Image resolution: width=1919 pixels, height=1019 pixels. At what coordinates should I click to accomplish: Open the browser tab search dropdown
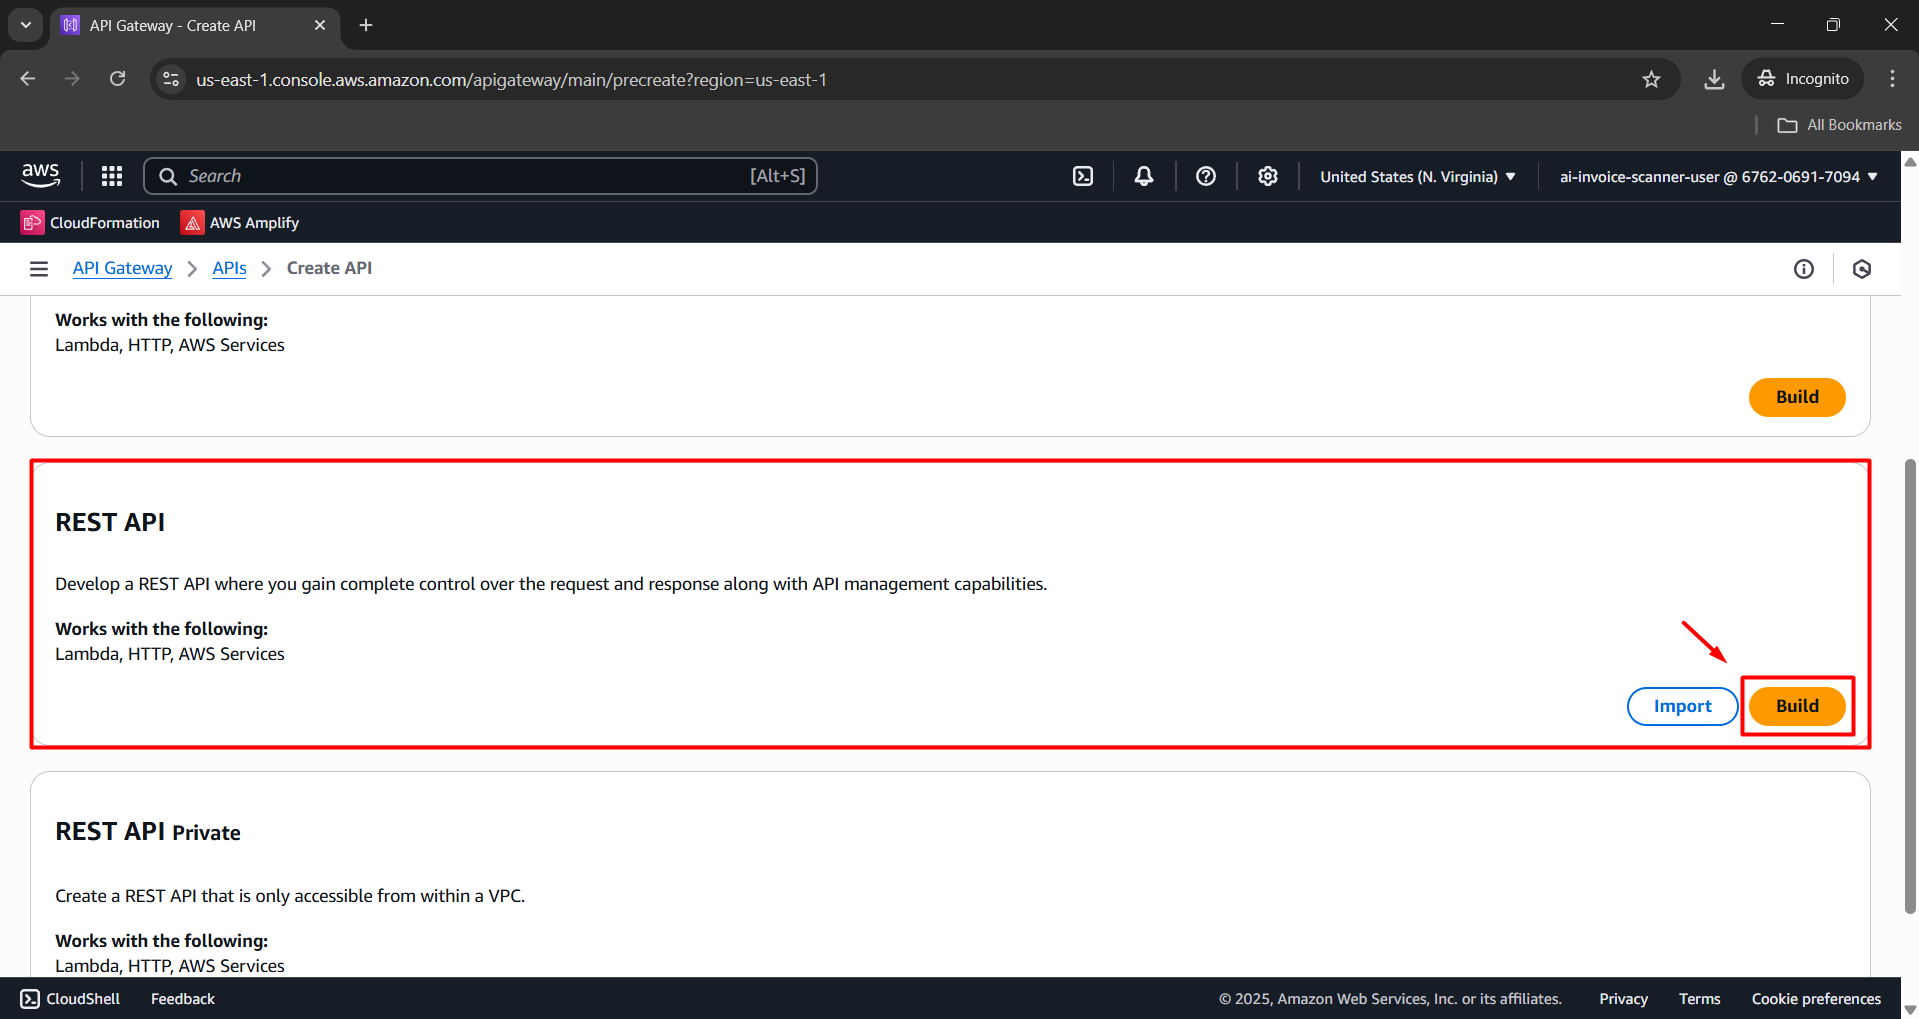click(26, 25)
